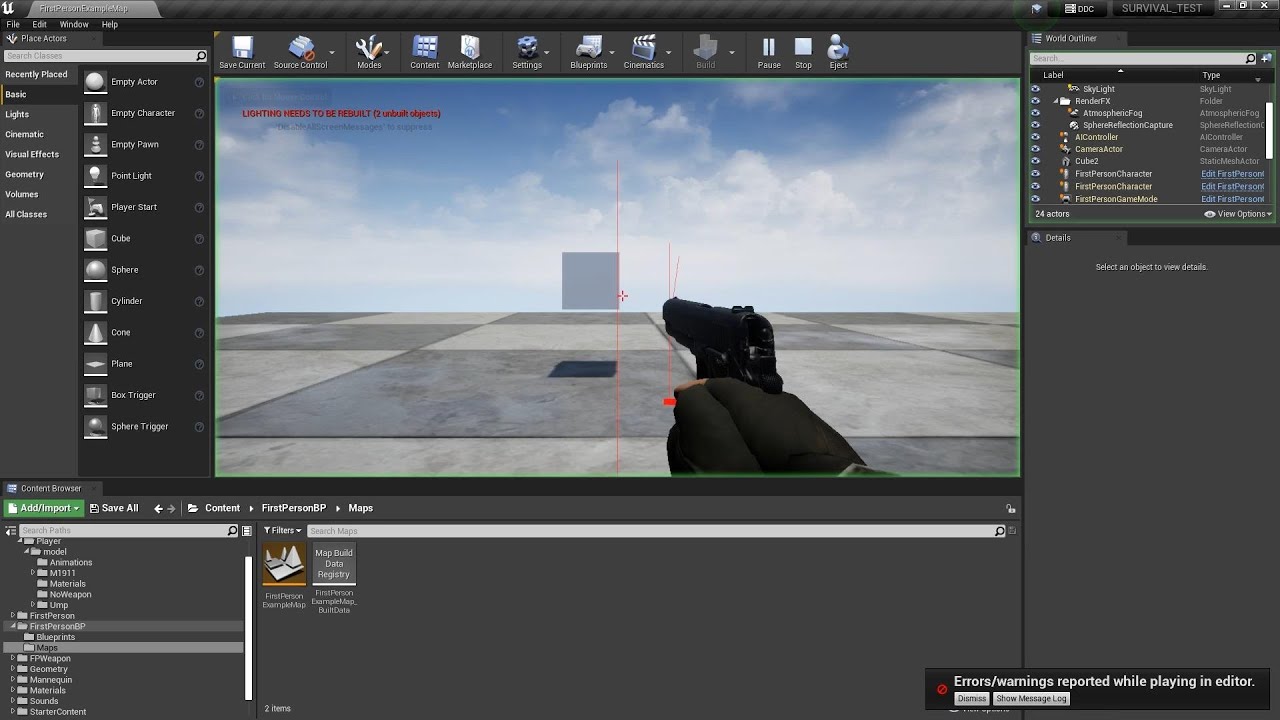1280x720 pixels.
Task: Click Show Message Log button
Action: point(1031,699)
